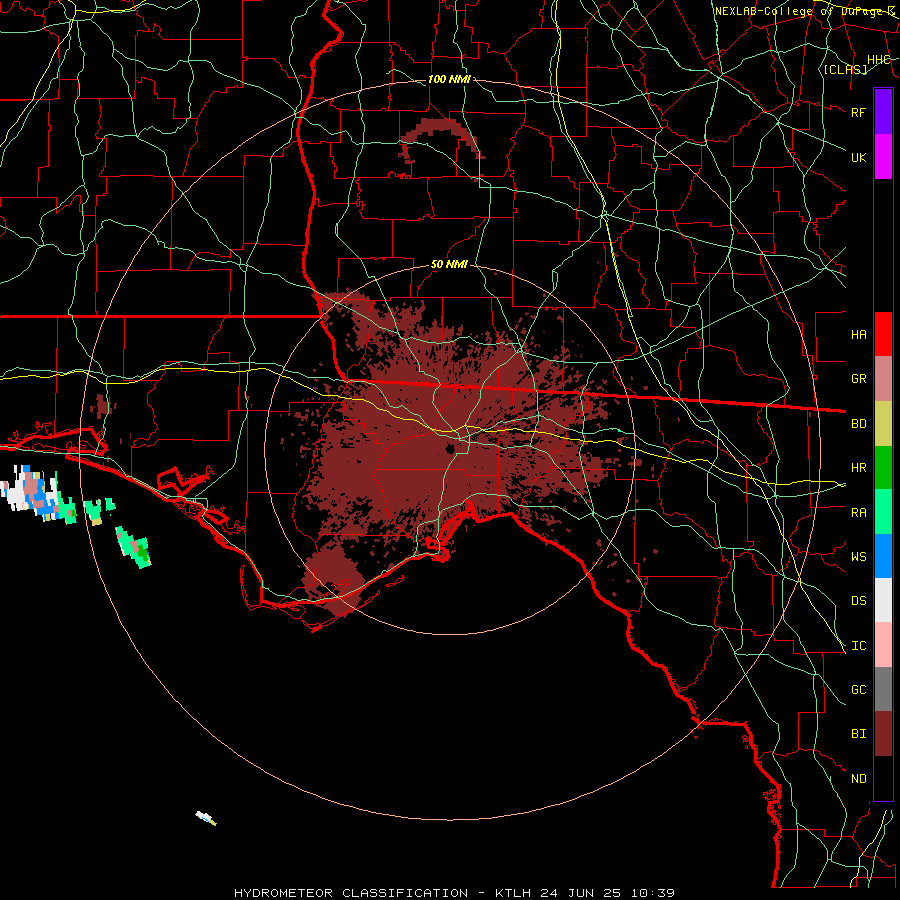900x900 pixels.
Task: Select the 'GR' legend label
Action: 858,379
